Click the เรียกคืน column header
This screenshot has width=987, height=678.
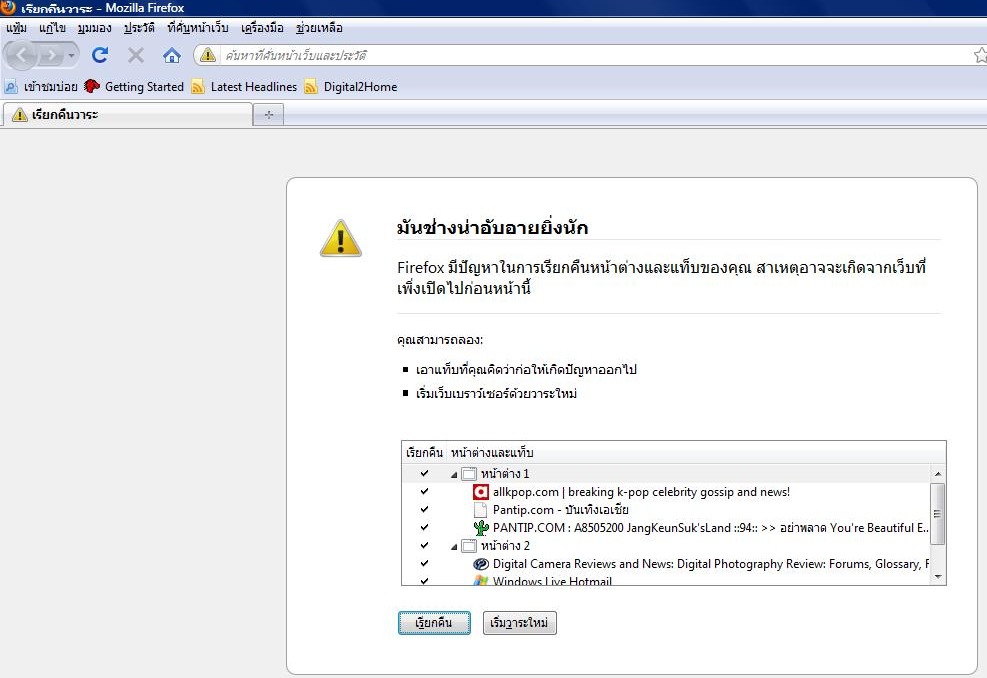[424, 453]
